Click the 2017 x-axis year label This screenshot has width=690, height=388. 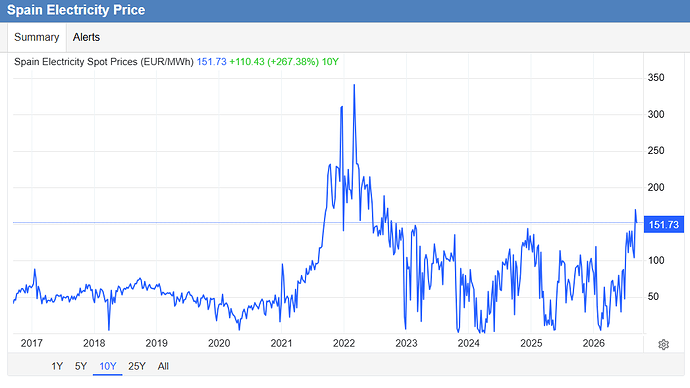32,343
